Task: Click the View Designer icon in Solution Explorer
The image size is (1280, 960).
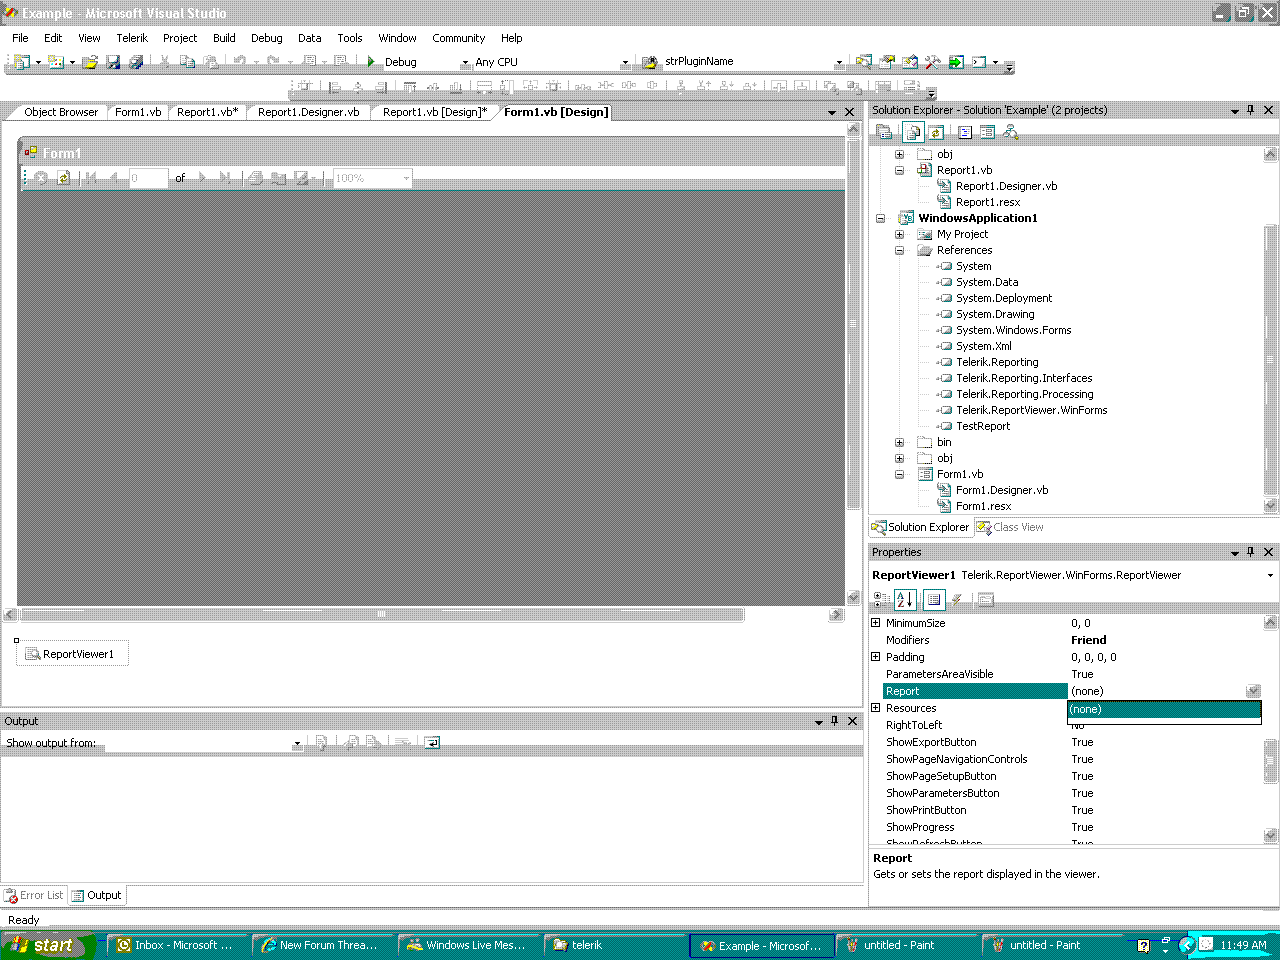Action: tap(987, 132)
